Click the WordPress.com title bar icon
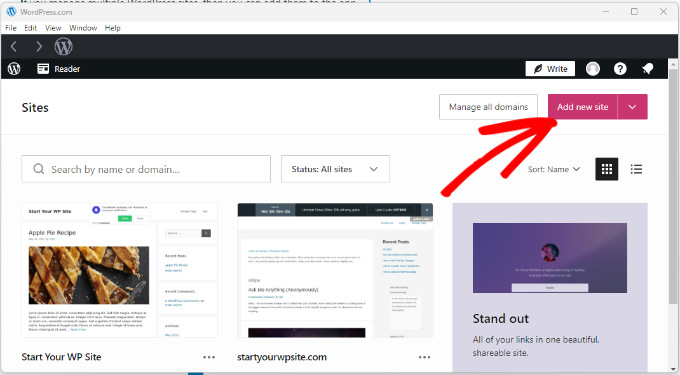Viewport: 680px width, 375px height. pos(11,12)
